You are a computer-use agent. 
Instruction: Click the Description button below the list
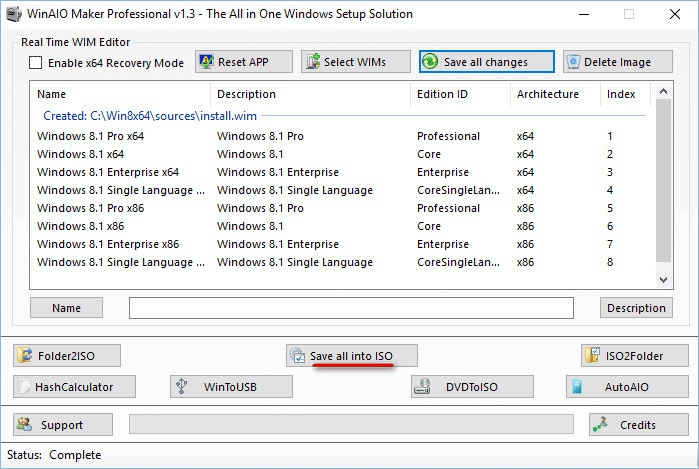point(636,308)
